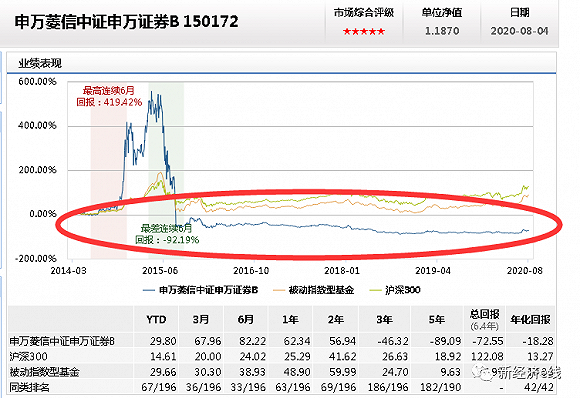Click the 6月 column header
Viewport: 580px width, 398px height.
click(x=246, y=319)
